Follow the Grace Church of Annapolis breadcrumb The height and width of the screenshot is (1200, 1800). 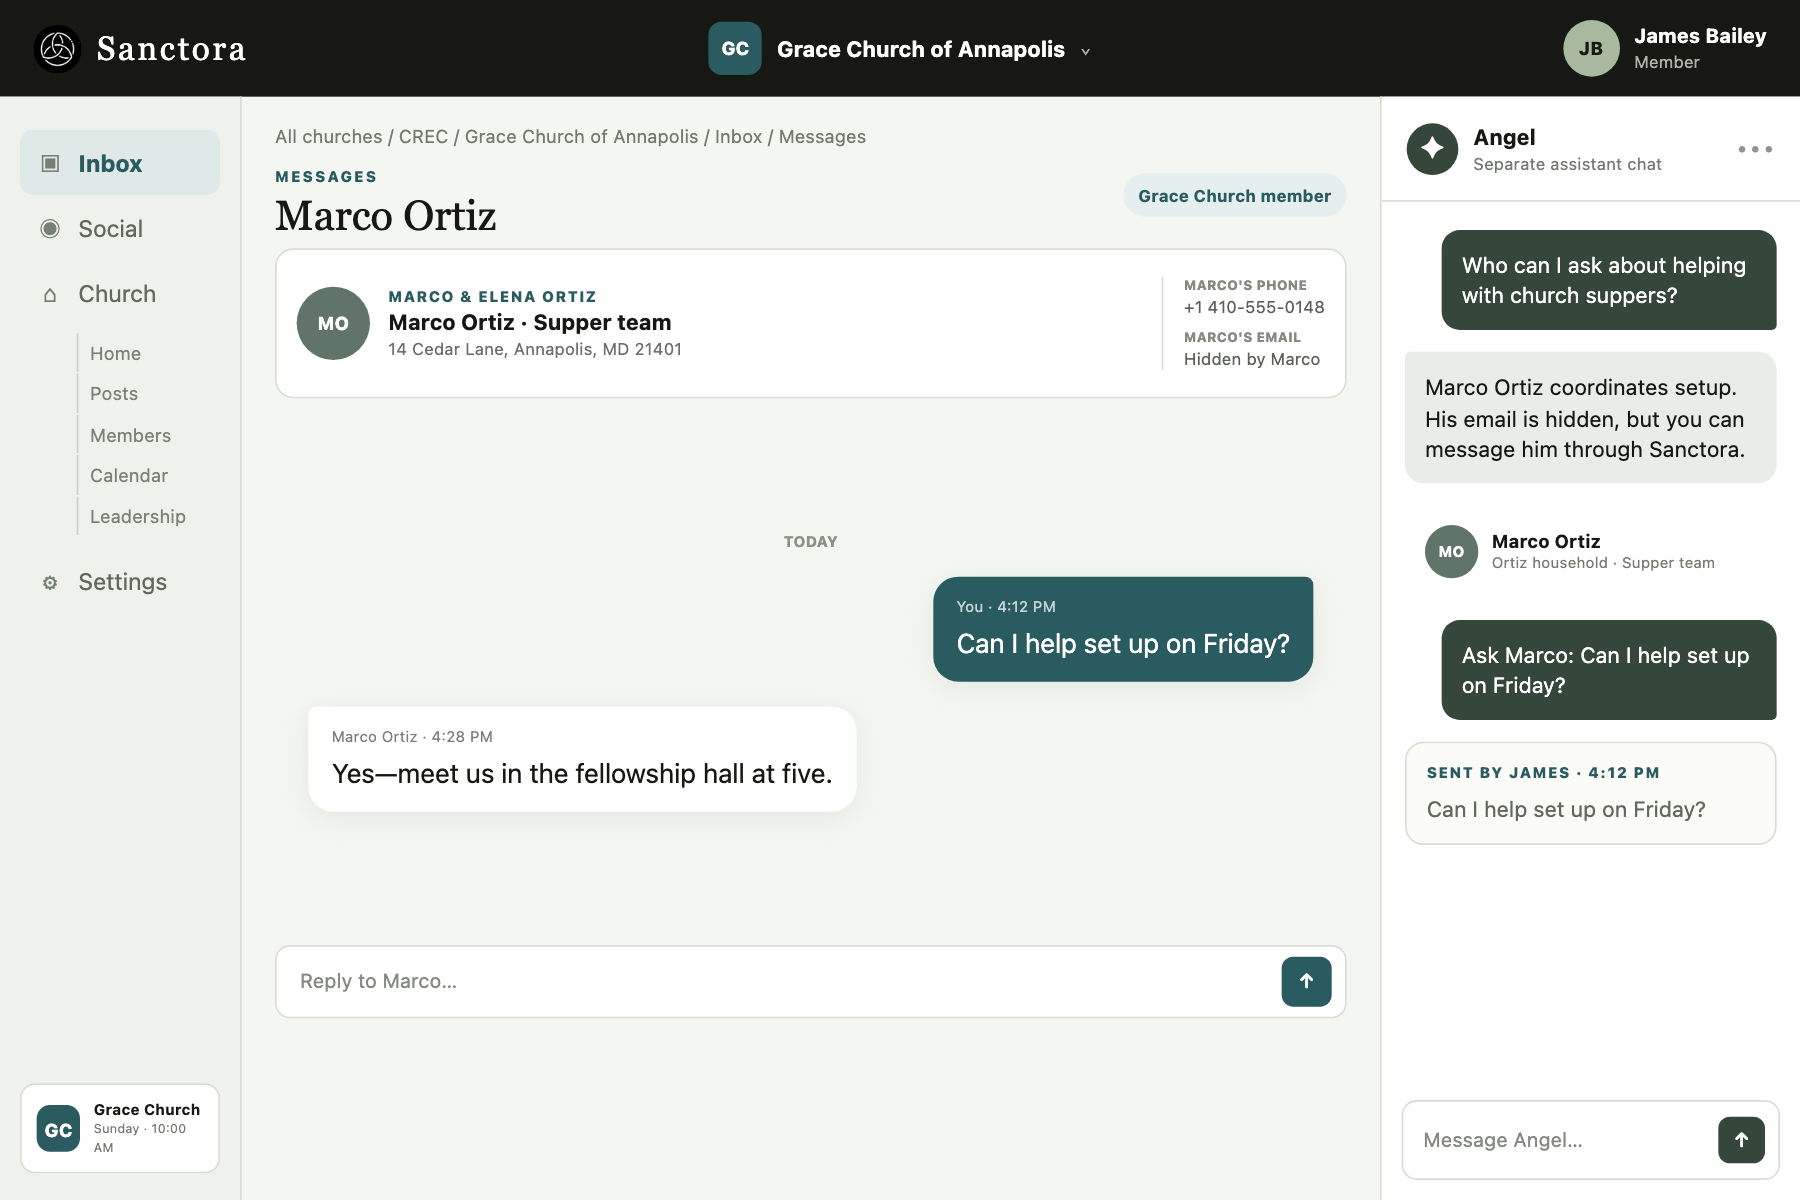point(582,137)
